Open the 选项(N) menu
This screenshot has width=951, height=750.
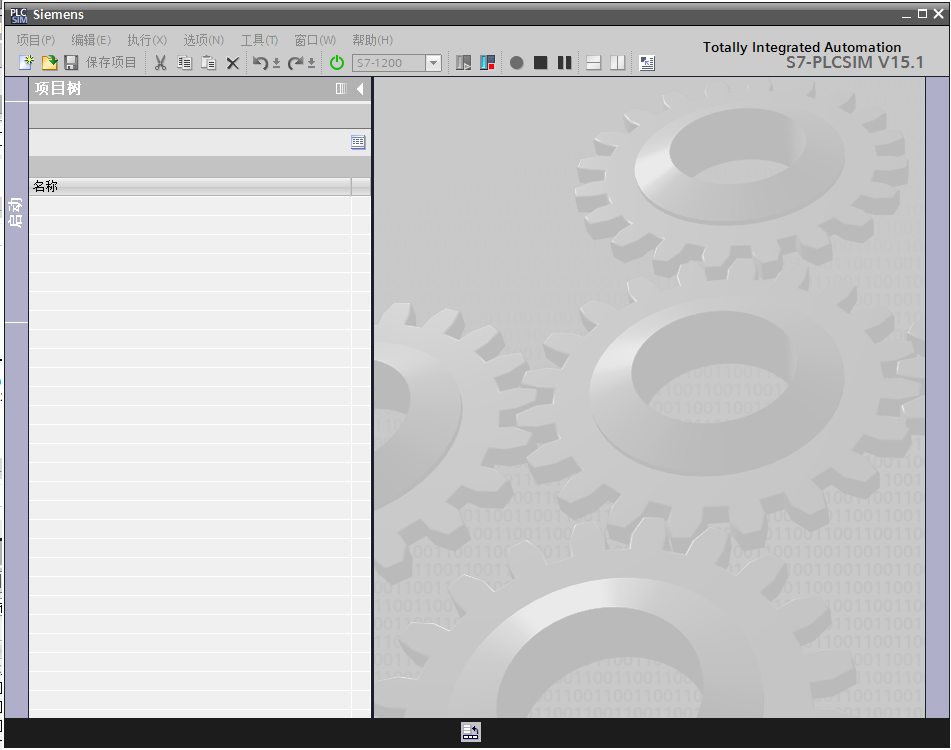203,40
